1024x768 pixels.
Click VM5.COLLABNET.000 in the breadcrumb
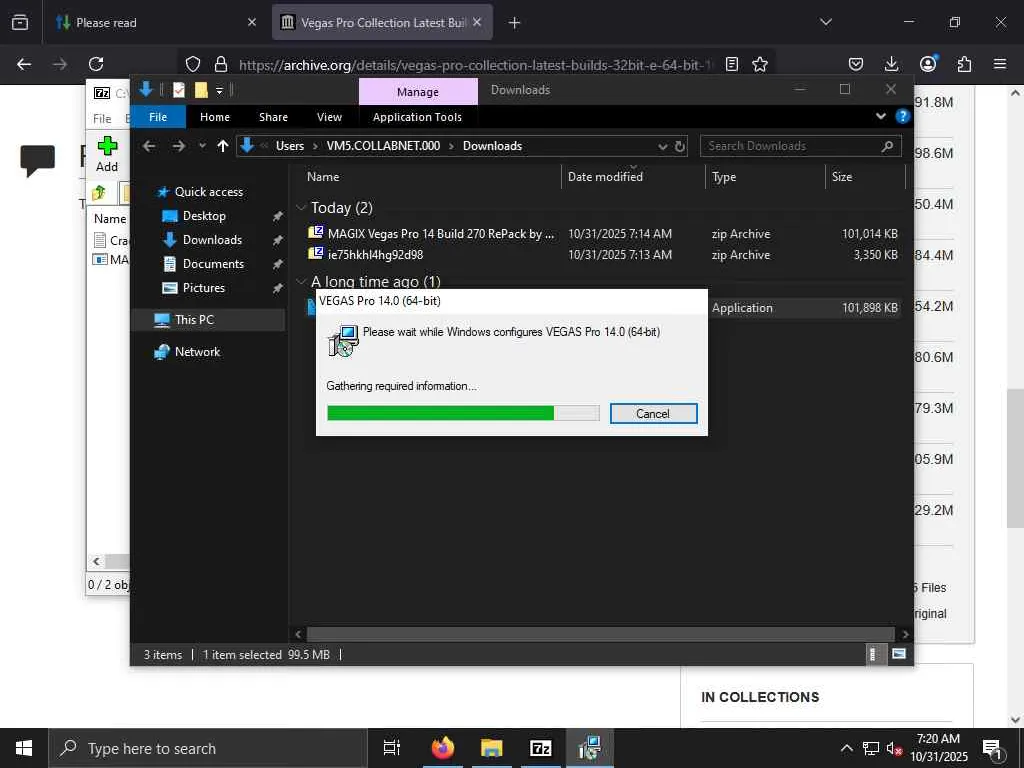(383, 146)
